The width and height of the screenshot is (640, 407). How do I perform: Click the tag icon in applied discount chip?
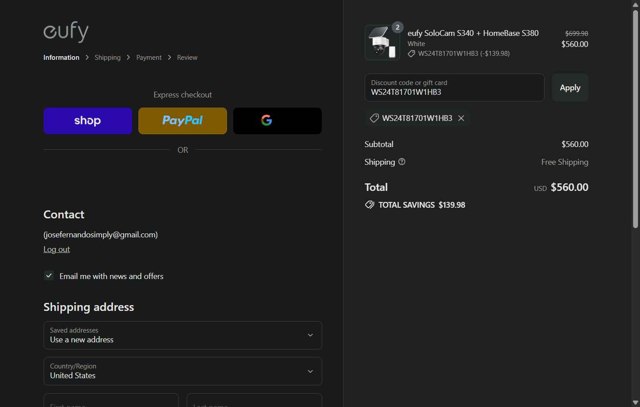tap(374, 118)
